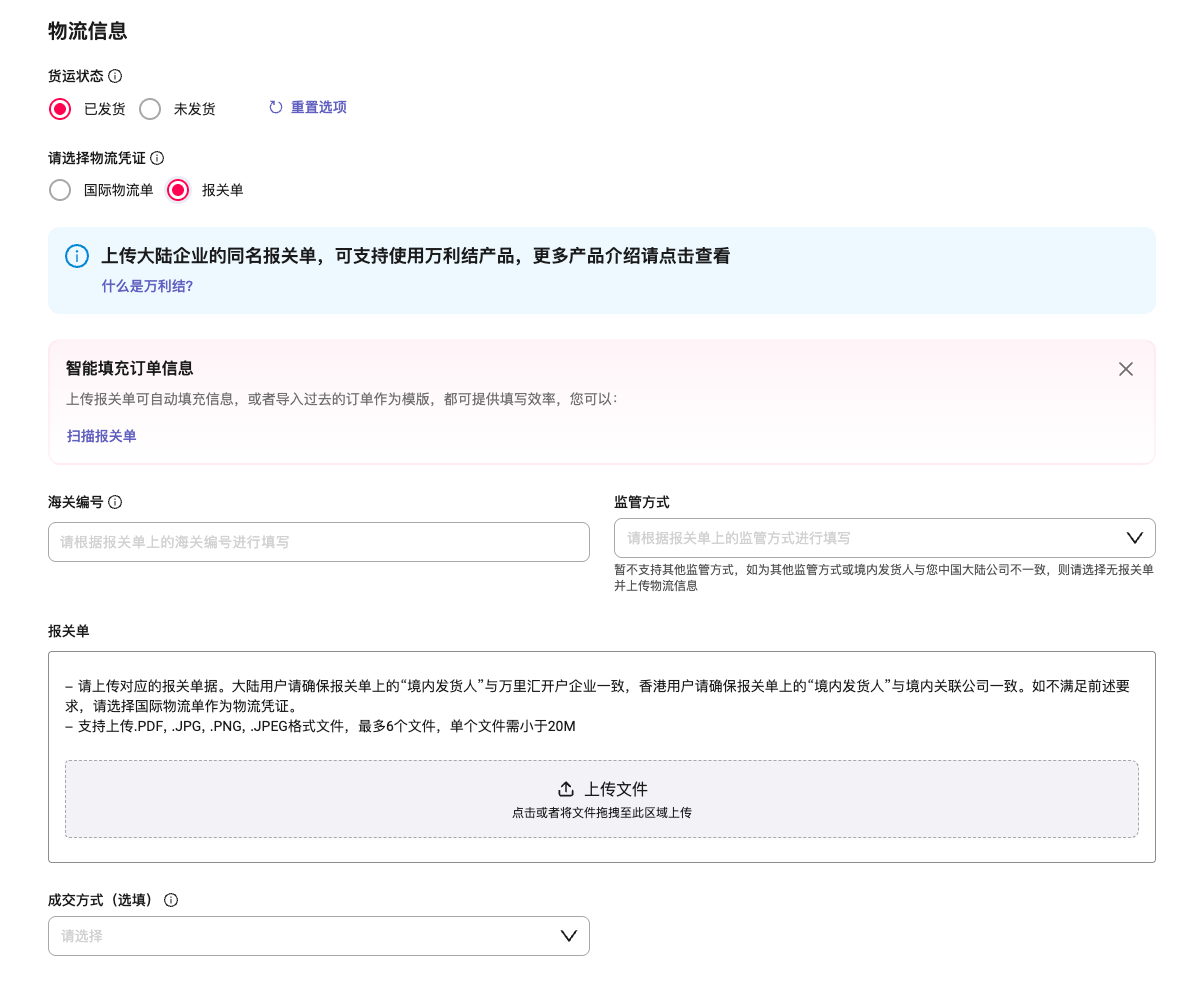Image resolution: width=1199 pixels, height=982 pixels.
Task: Select 国际物流单 as logistics proof
Action: tap(60, 190)
